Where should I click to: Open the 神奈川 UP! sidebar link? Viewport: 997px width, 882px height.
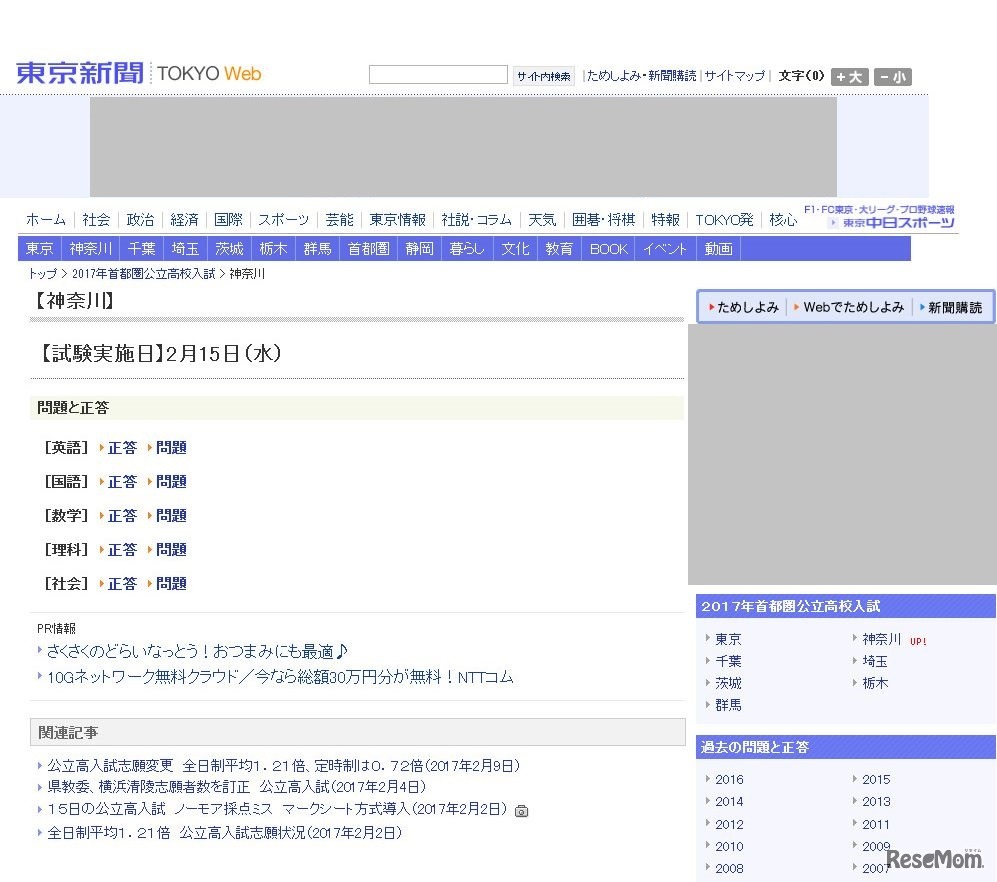pyautogui.click(x=884, y=638)
